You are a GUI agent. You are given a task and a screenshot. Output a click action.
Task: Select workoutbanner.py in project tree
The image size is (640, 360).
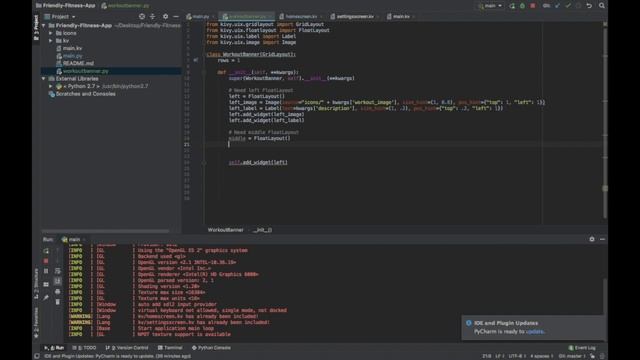[85, 71]
